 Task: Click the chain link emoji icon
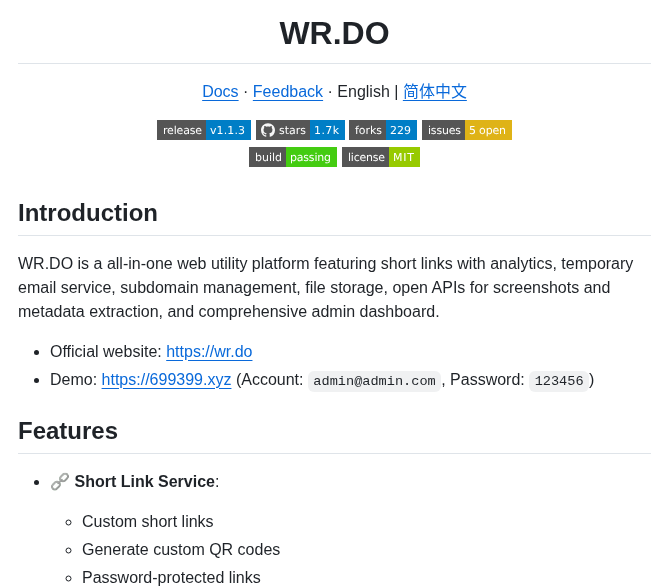click(60, 481)
